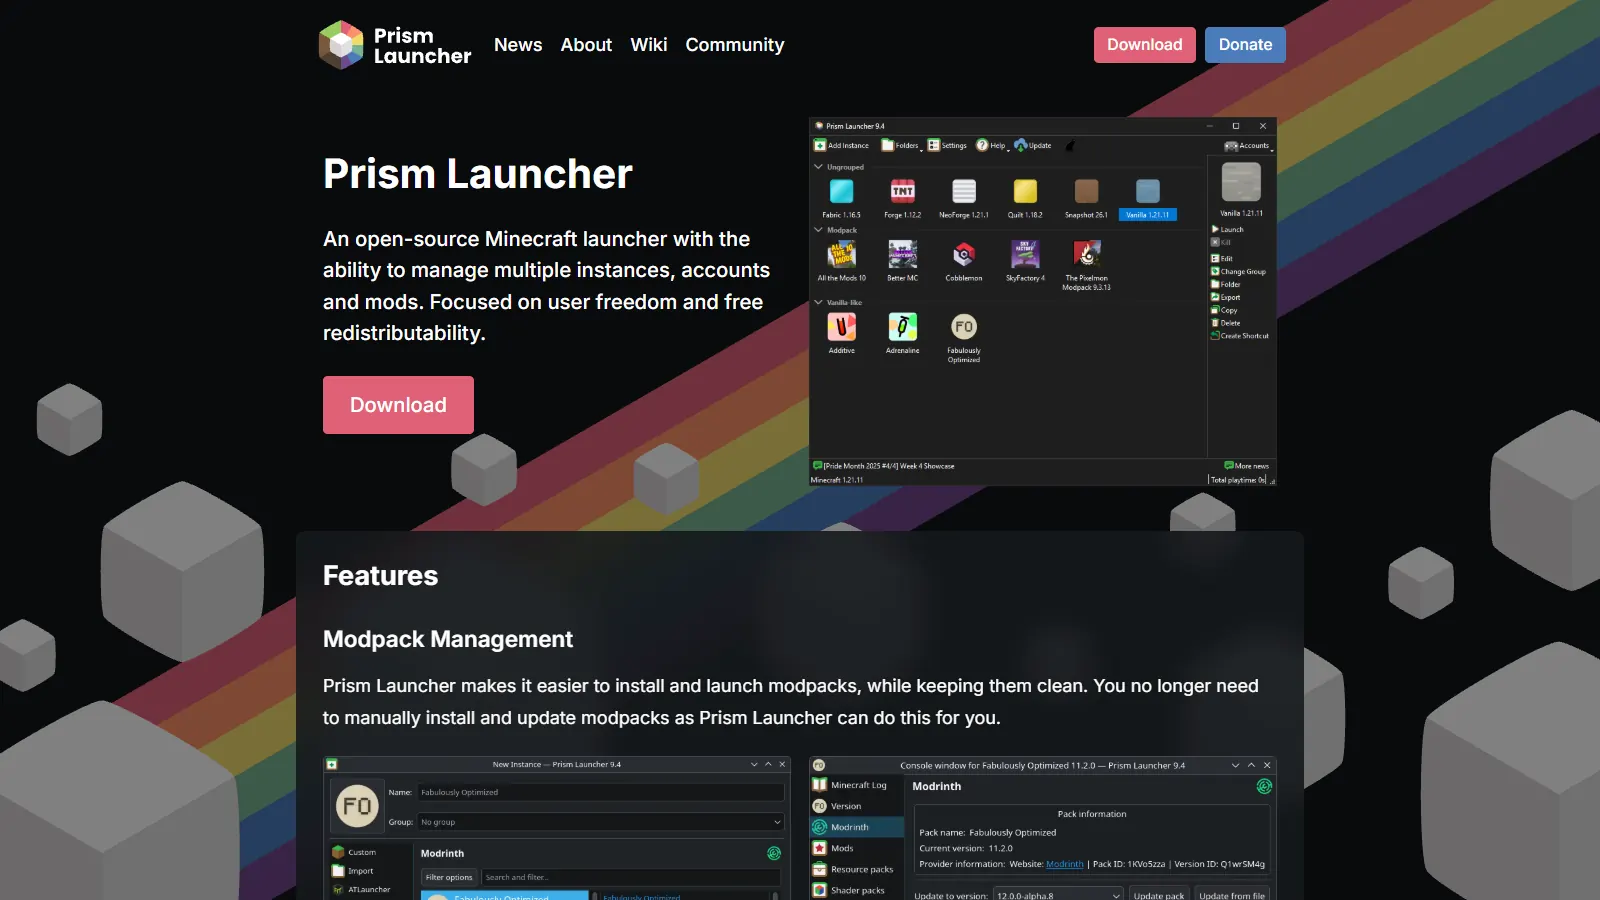
Task: Select the All the Mods 10 instance
Action: 842,254
